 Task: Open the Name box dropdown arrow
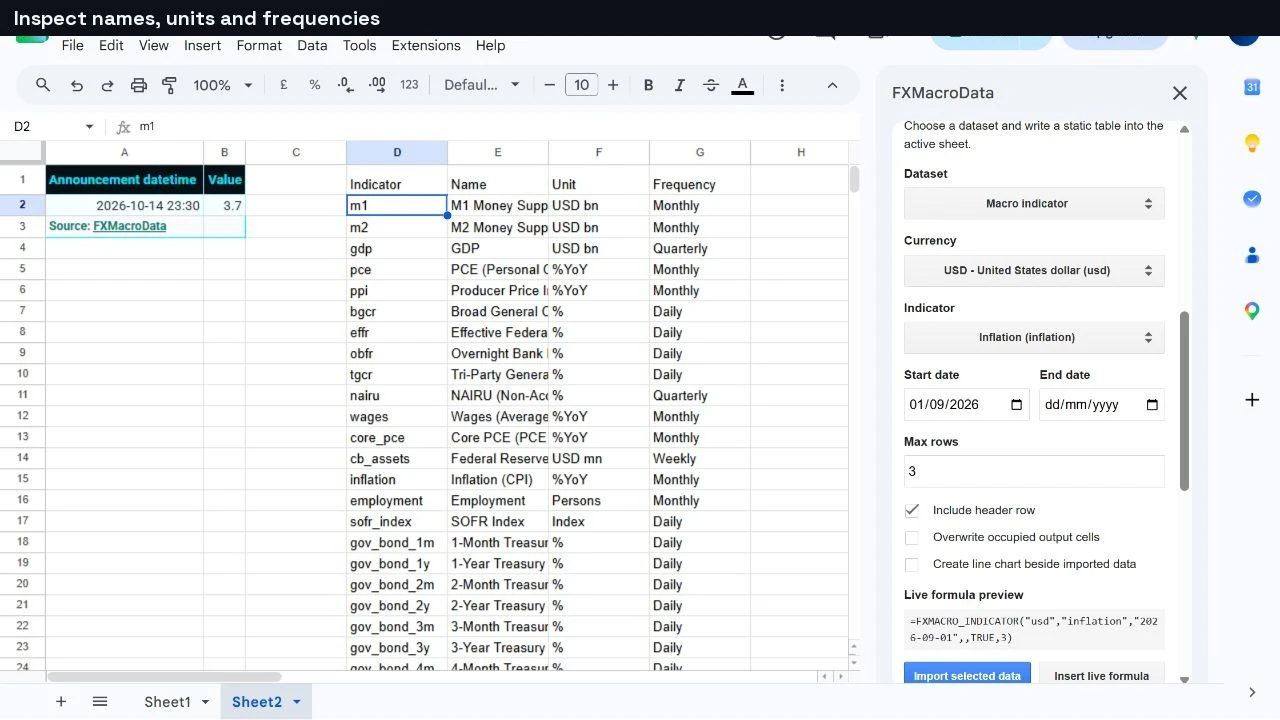pos(89,127)
